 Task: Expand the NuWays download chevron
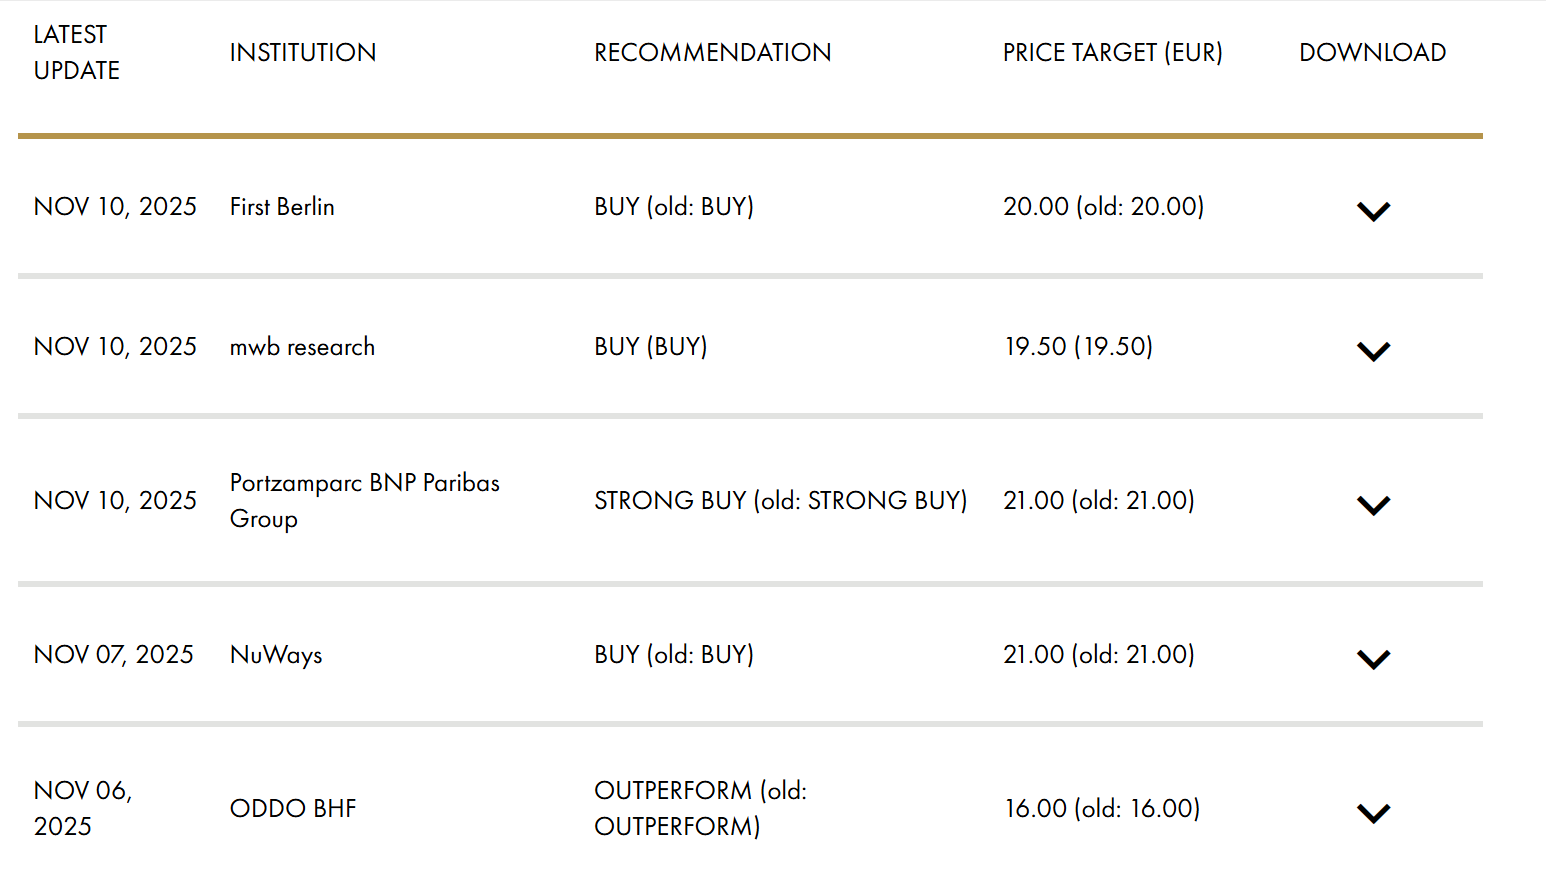click(1373, 659)
